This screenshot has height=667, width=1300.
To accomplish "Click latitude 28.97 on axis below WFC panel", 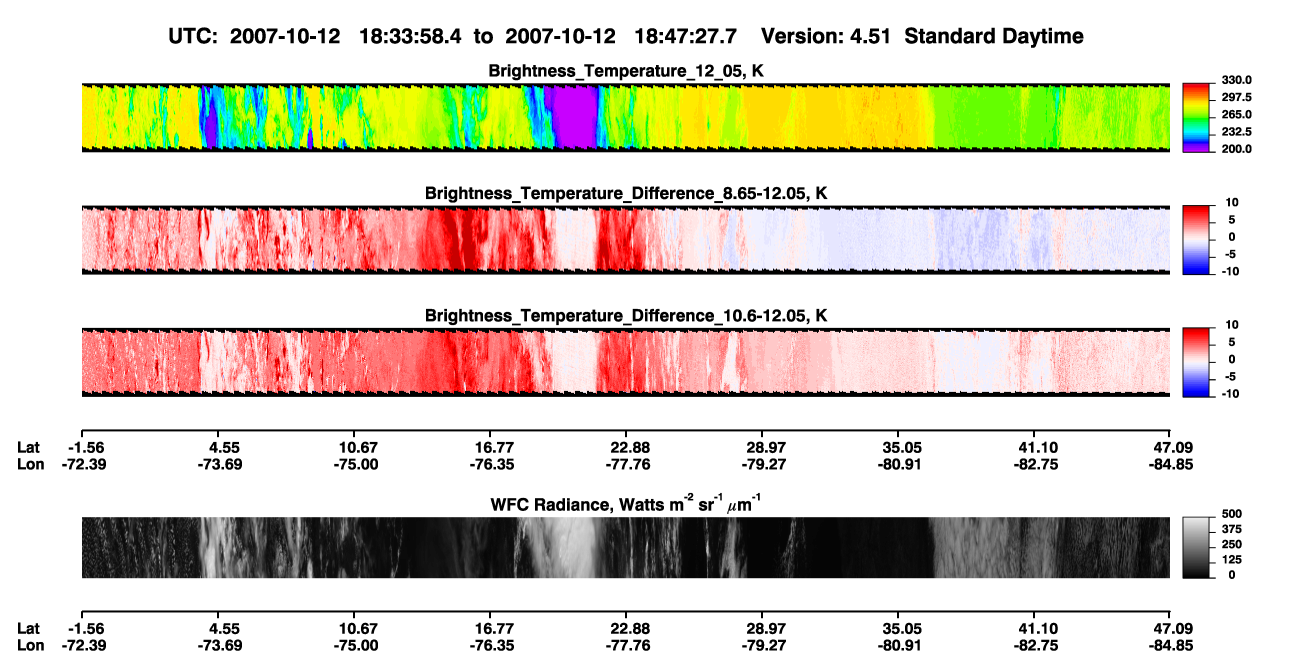I will pos(765,628).
